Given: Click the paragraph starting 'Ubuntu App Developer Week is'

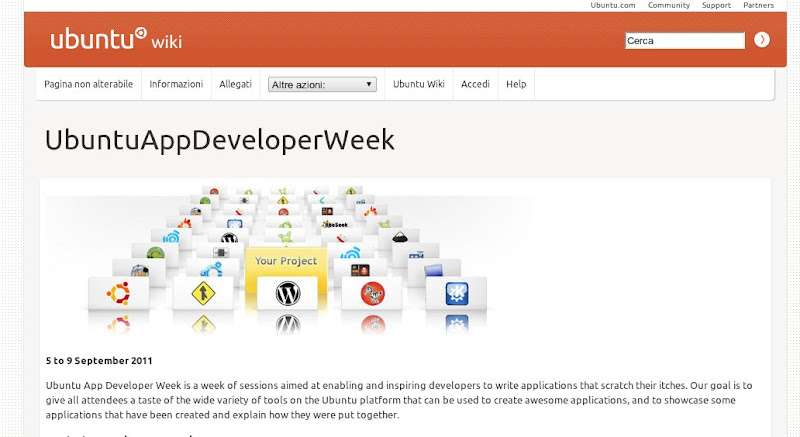Looking at the screenshot, I should [x=399, y=400].
